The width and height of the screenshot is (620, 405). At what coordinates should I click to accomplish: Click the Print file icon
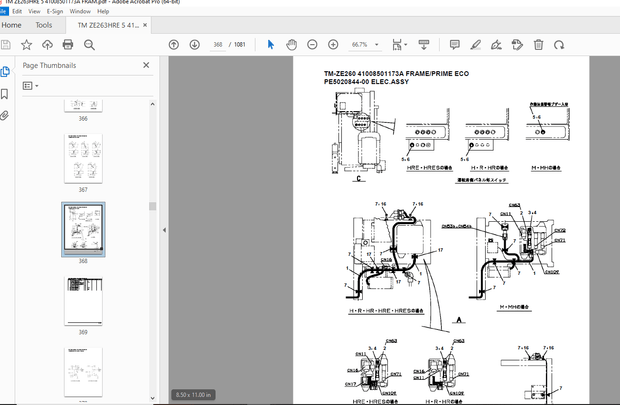pyautogui.click(x=68, y=45)
